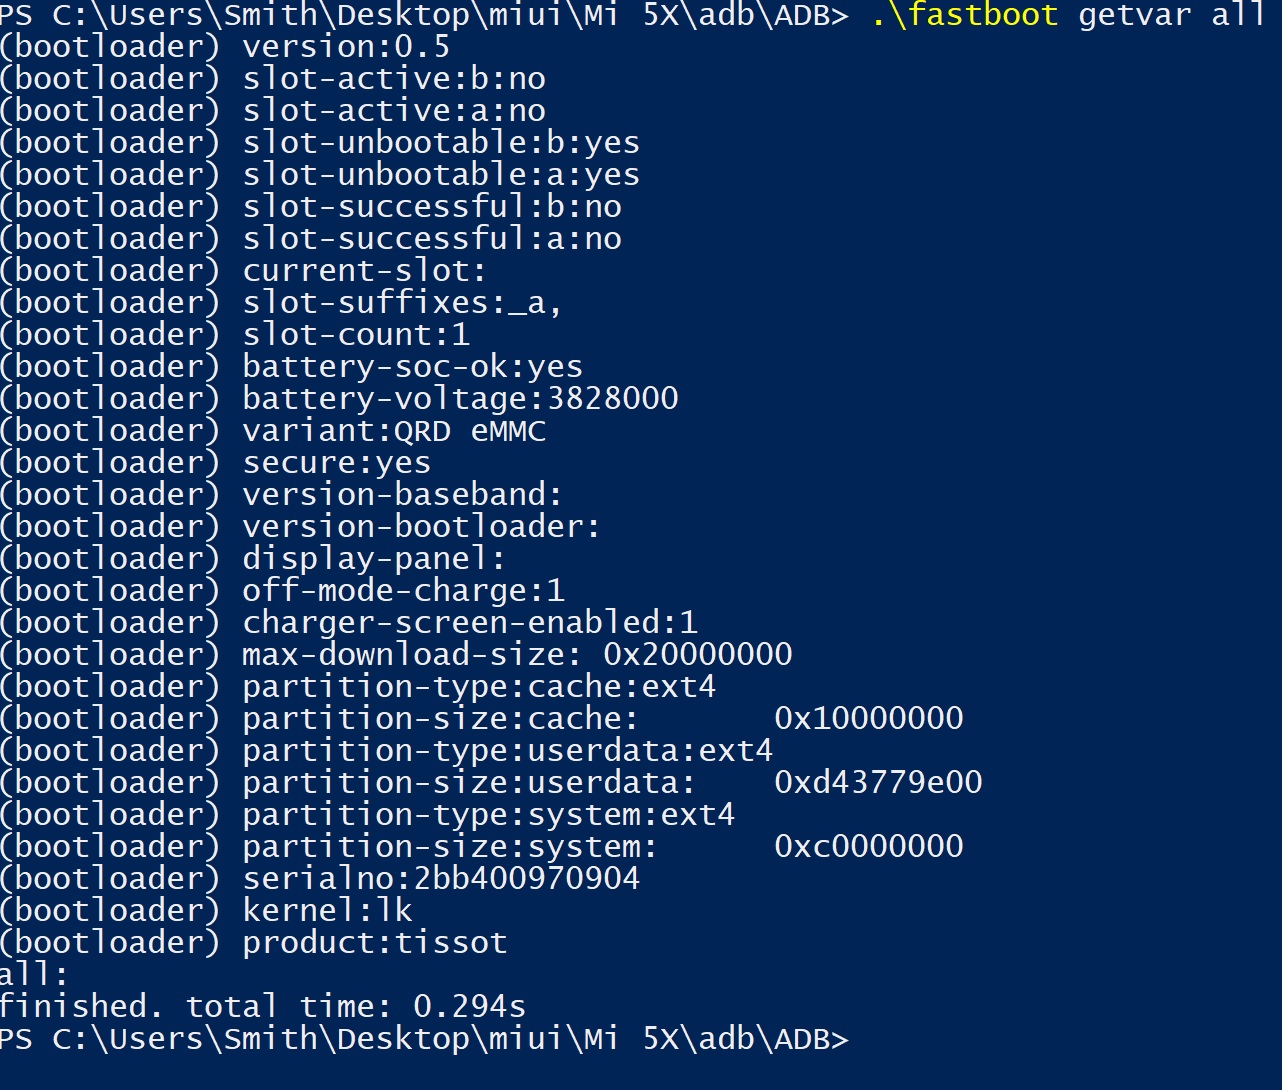Click the secure:yes output line

pos(216,462)
